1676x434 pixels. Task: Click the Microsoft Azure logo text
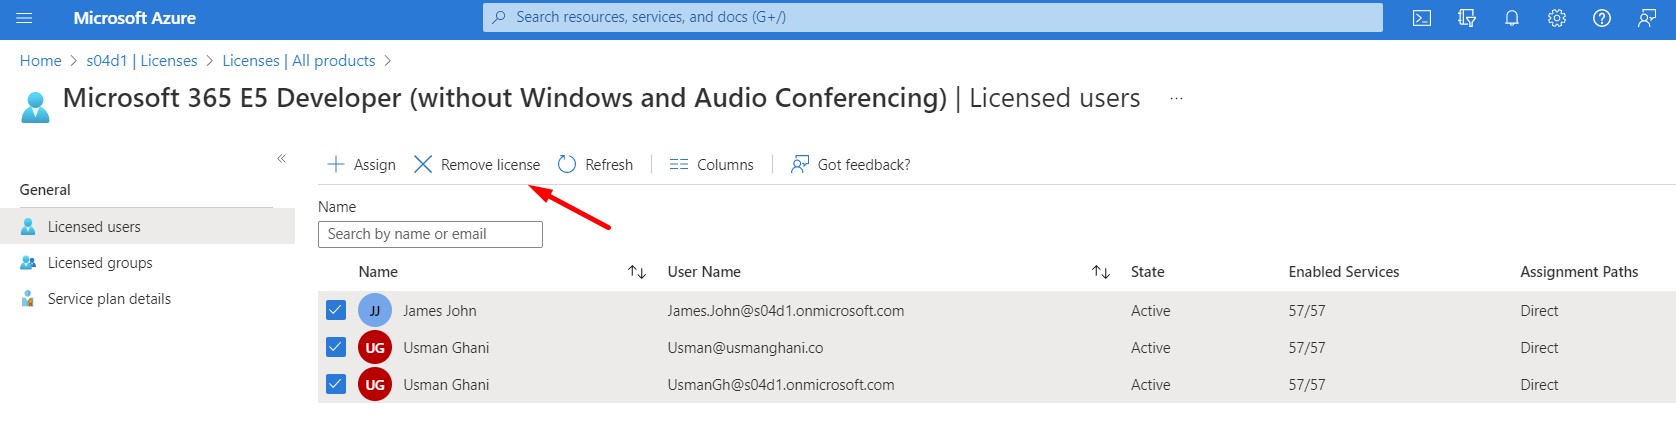135,18
